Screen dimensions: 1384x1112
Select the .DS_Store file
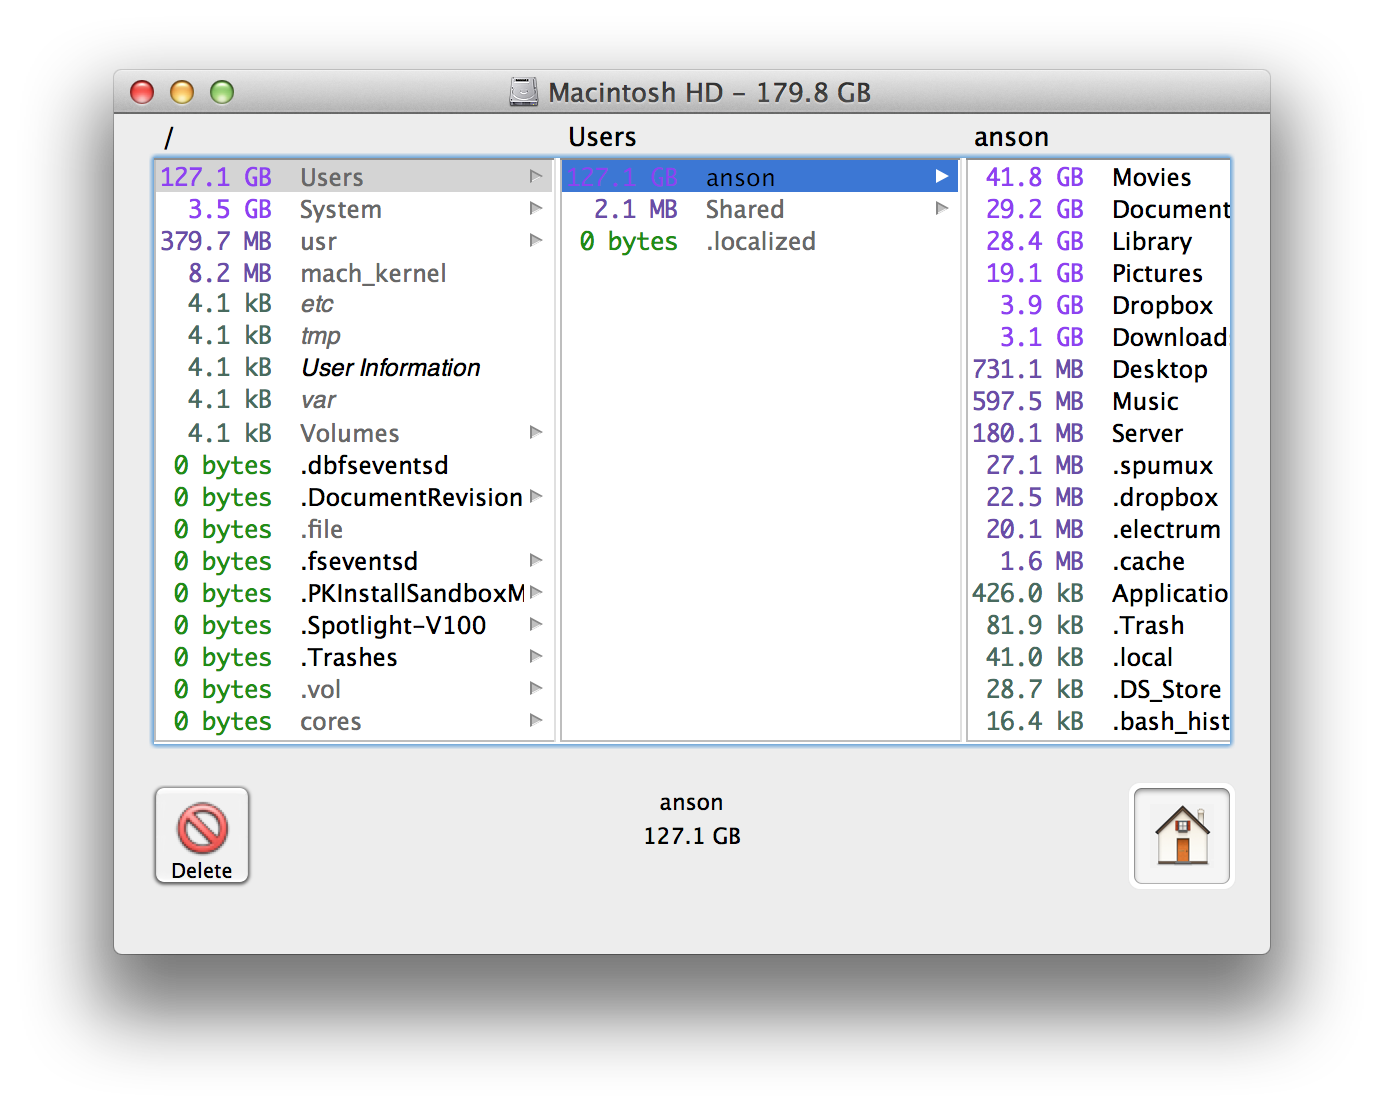pyautogui.click(x=1099, y=689)
